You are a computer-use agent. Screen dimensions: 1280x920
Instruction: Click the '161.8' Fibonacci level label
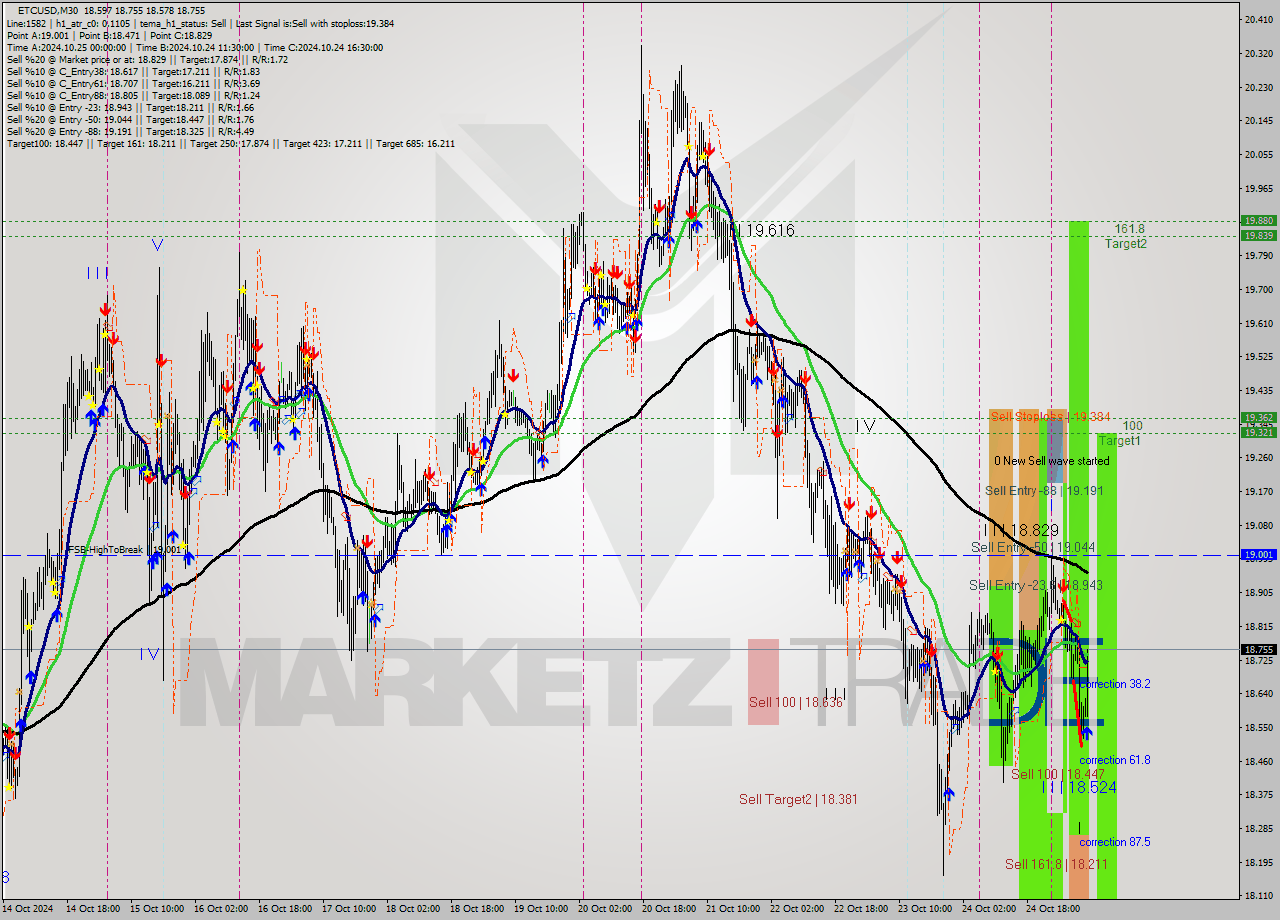[1130, 229]
